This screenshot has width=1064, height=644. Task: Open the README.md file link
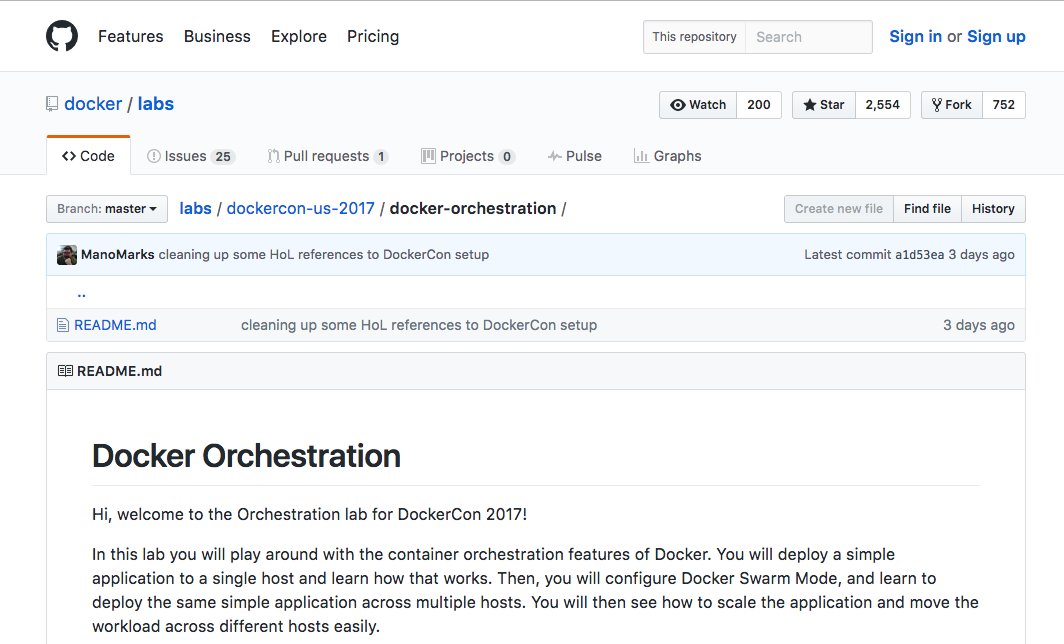115,325
